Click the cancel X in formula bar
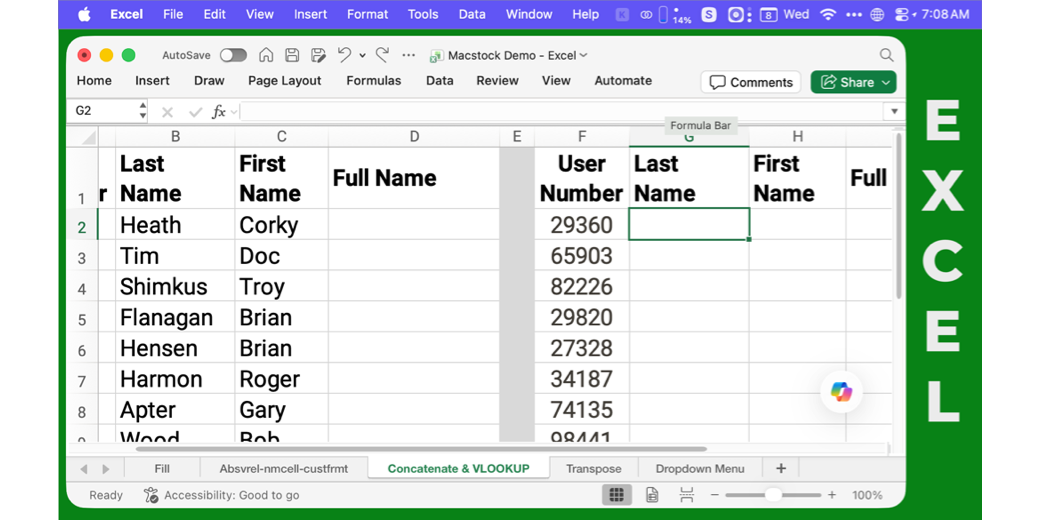 (167, 112)
